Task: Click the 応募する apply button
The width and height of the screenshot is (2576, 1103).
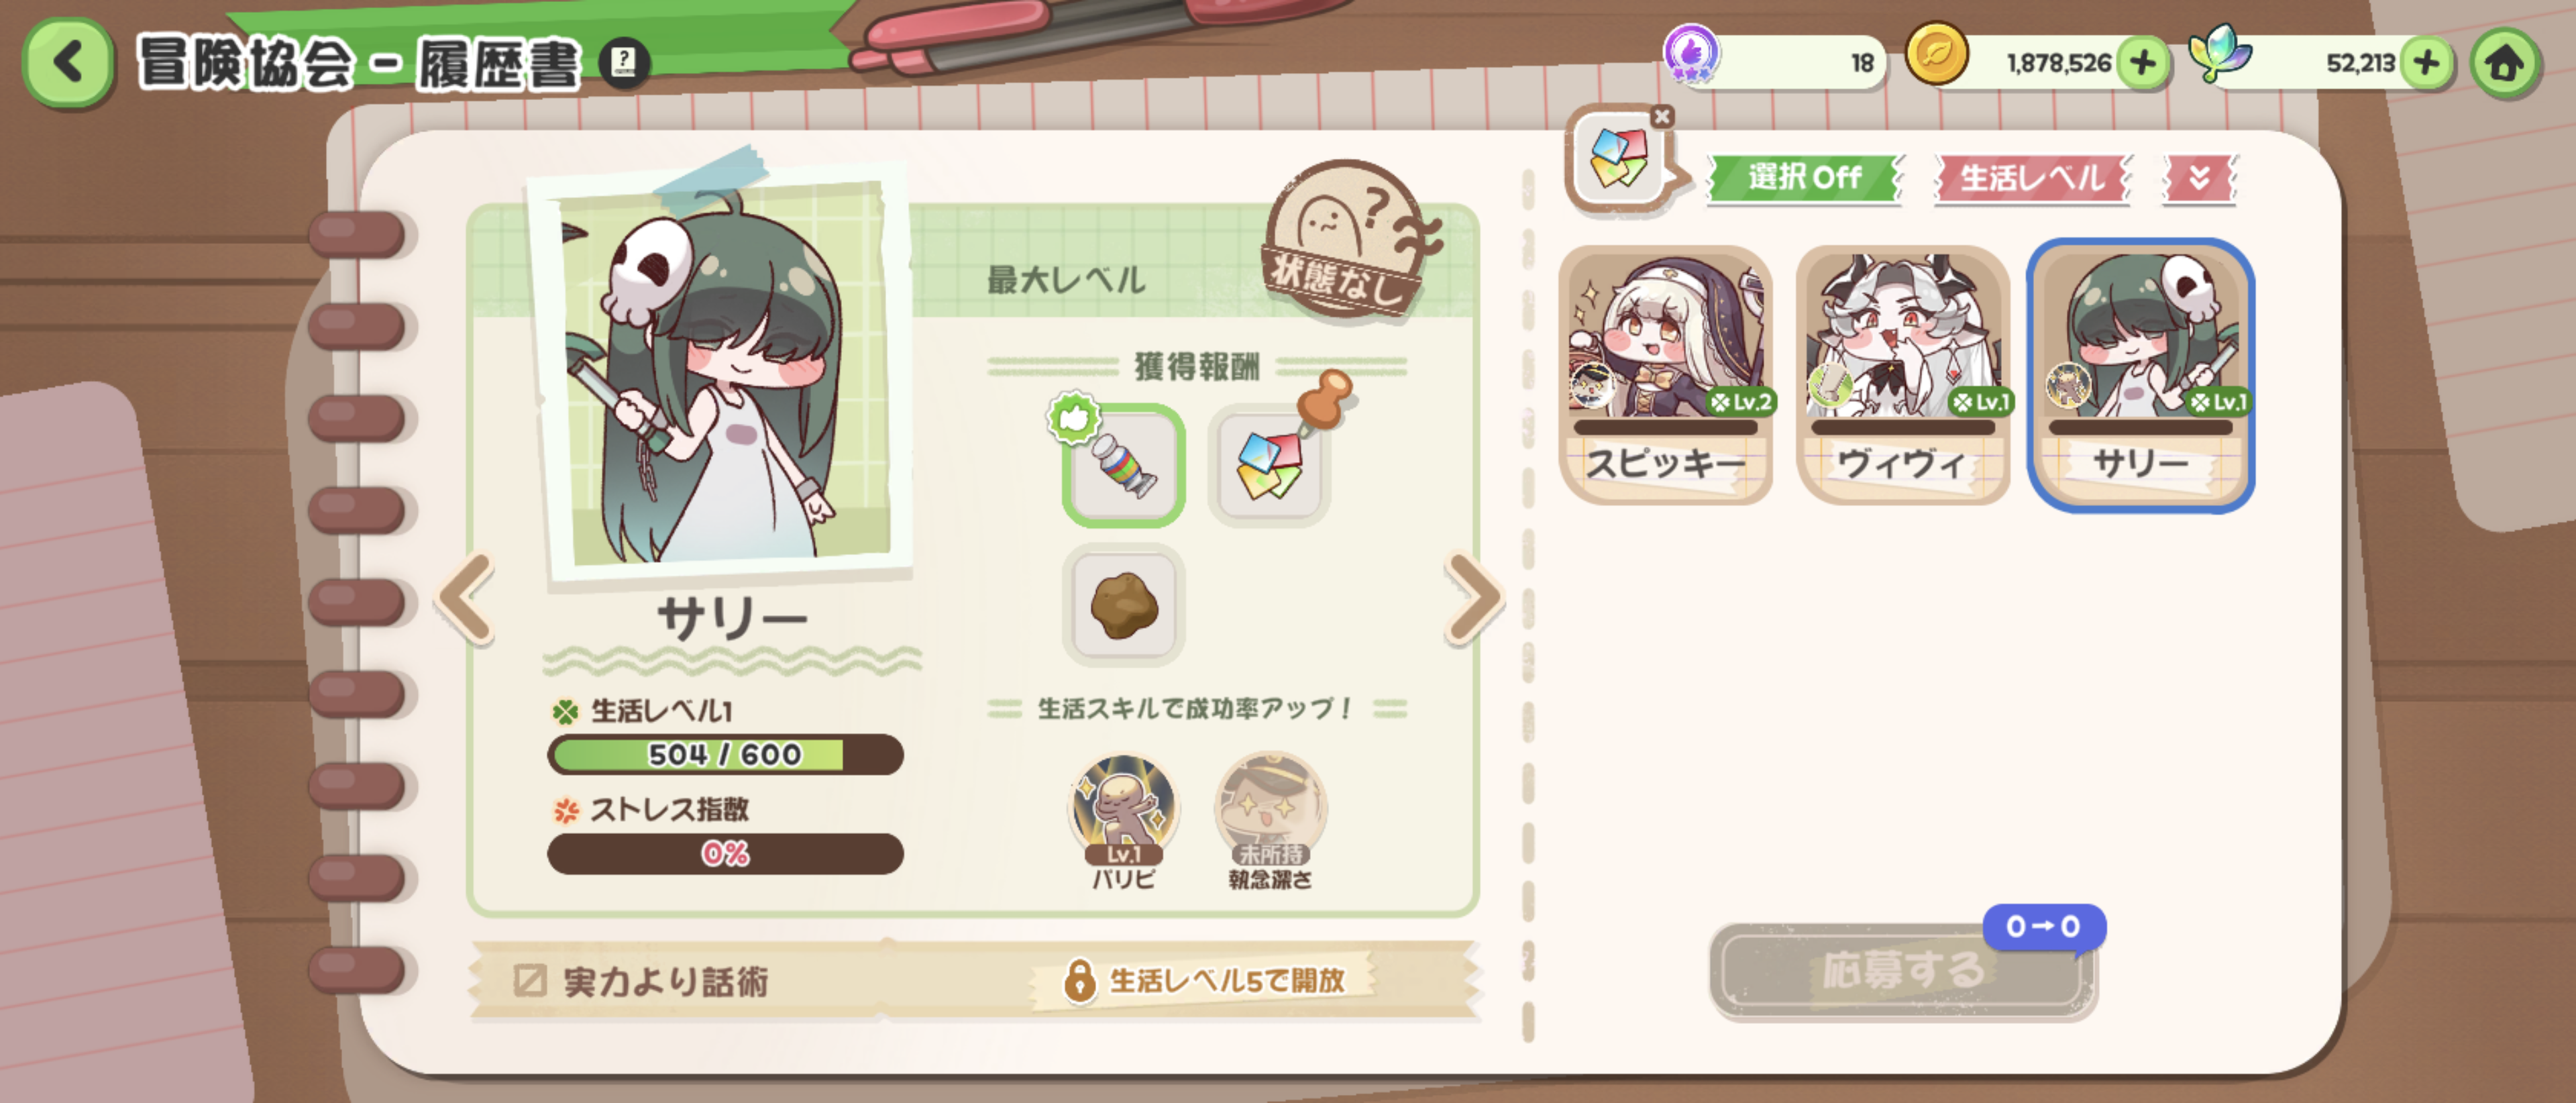Action: (x=1903, y=970)
